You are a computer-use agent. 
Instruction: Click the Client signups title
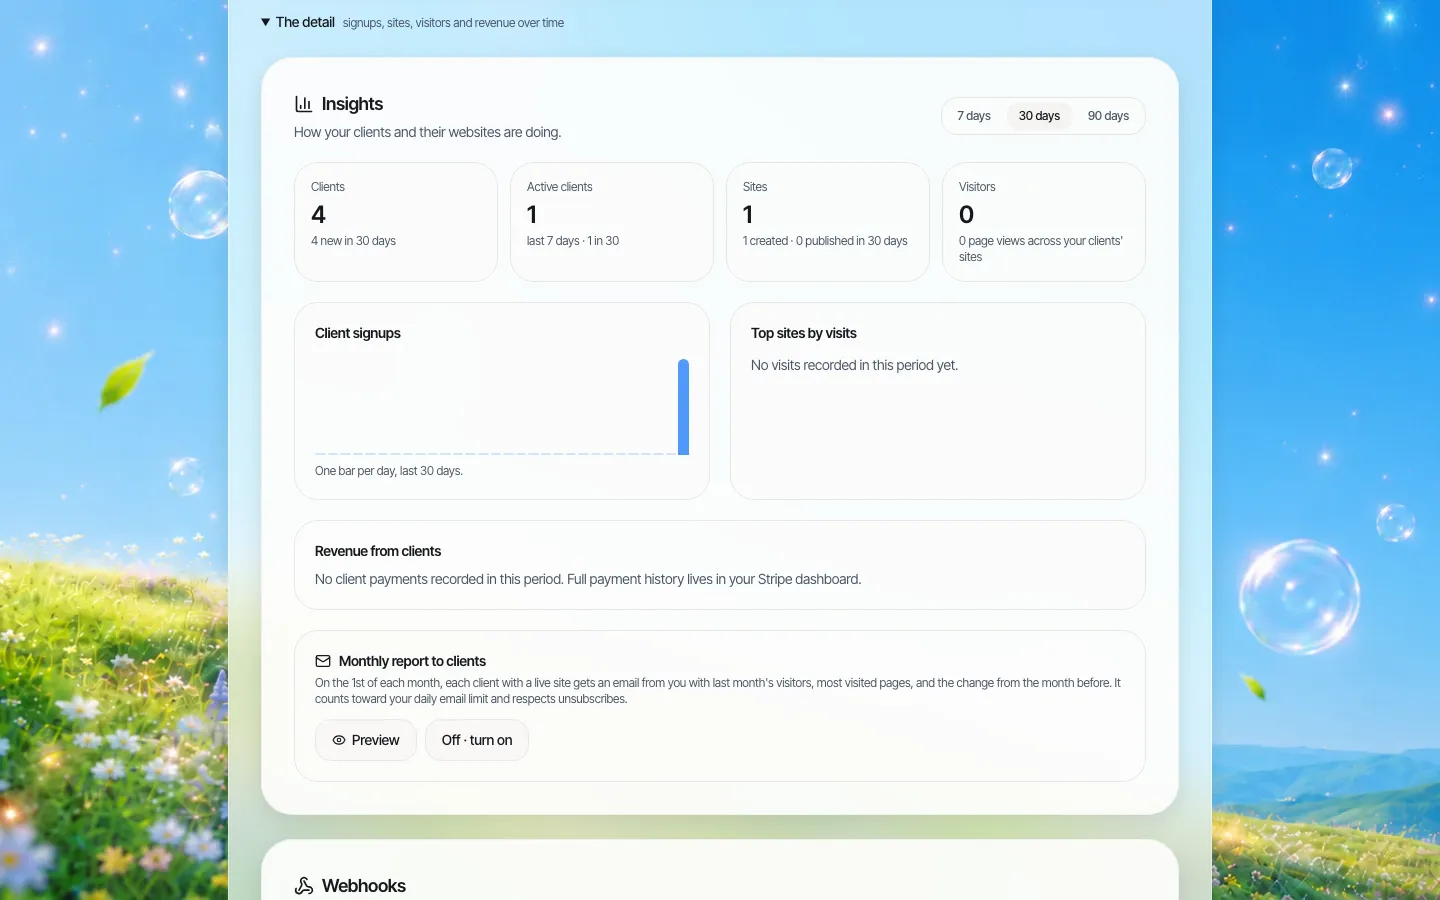tap(358, 333)
